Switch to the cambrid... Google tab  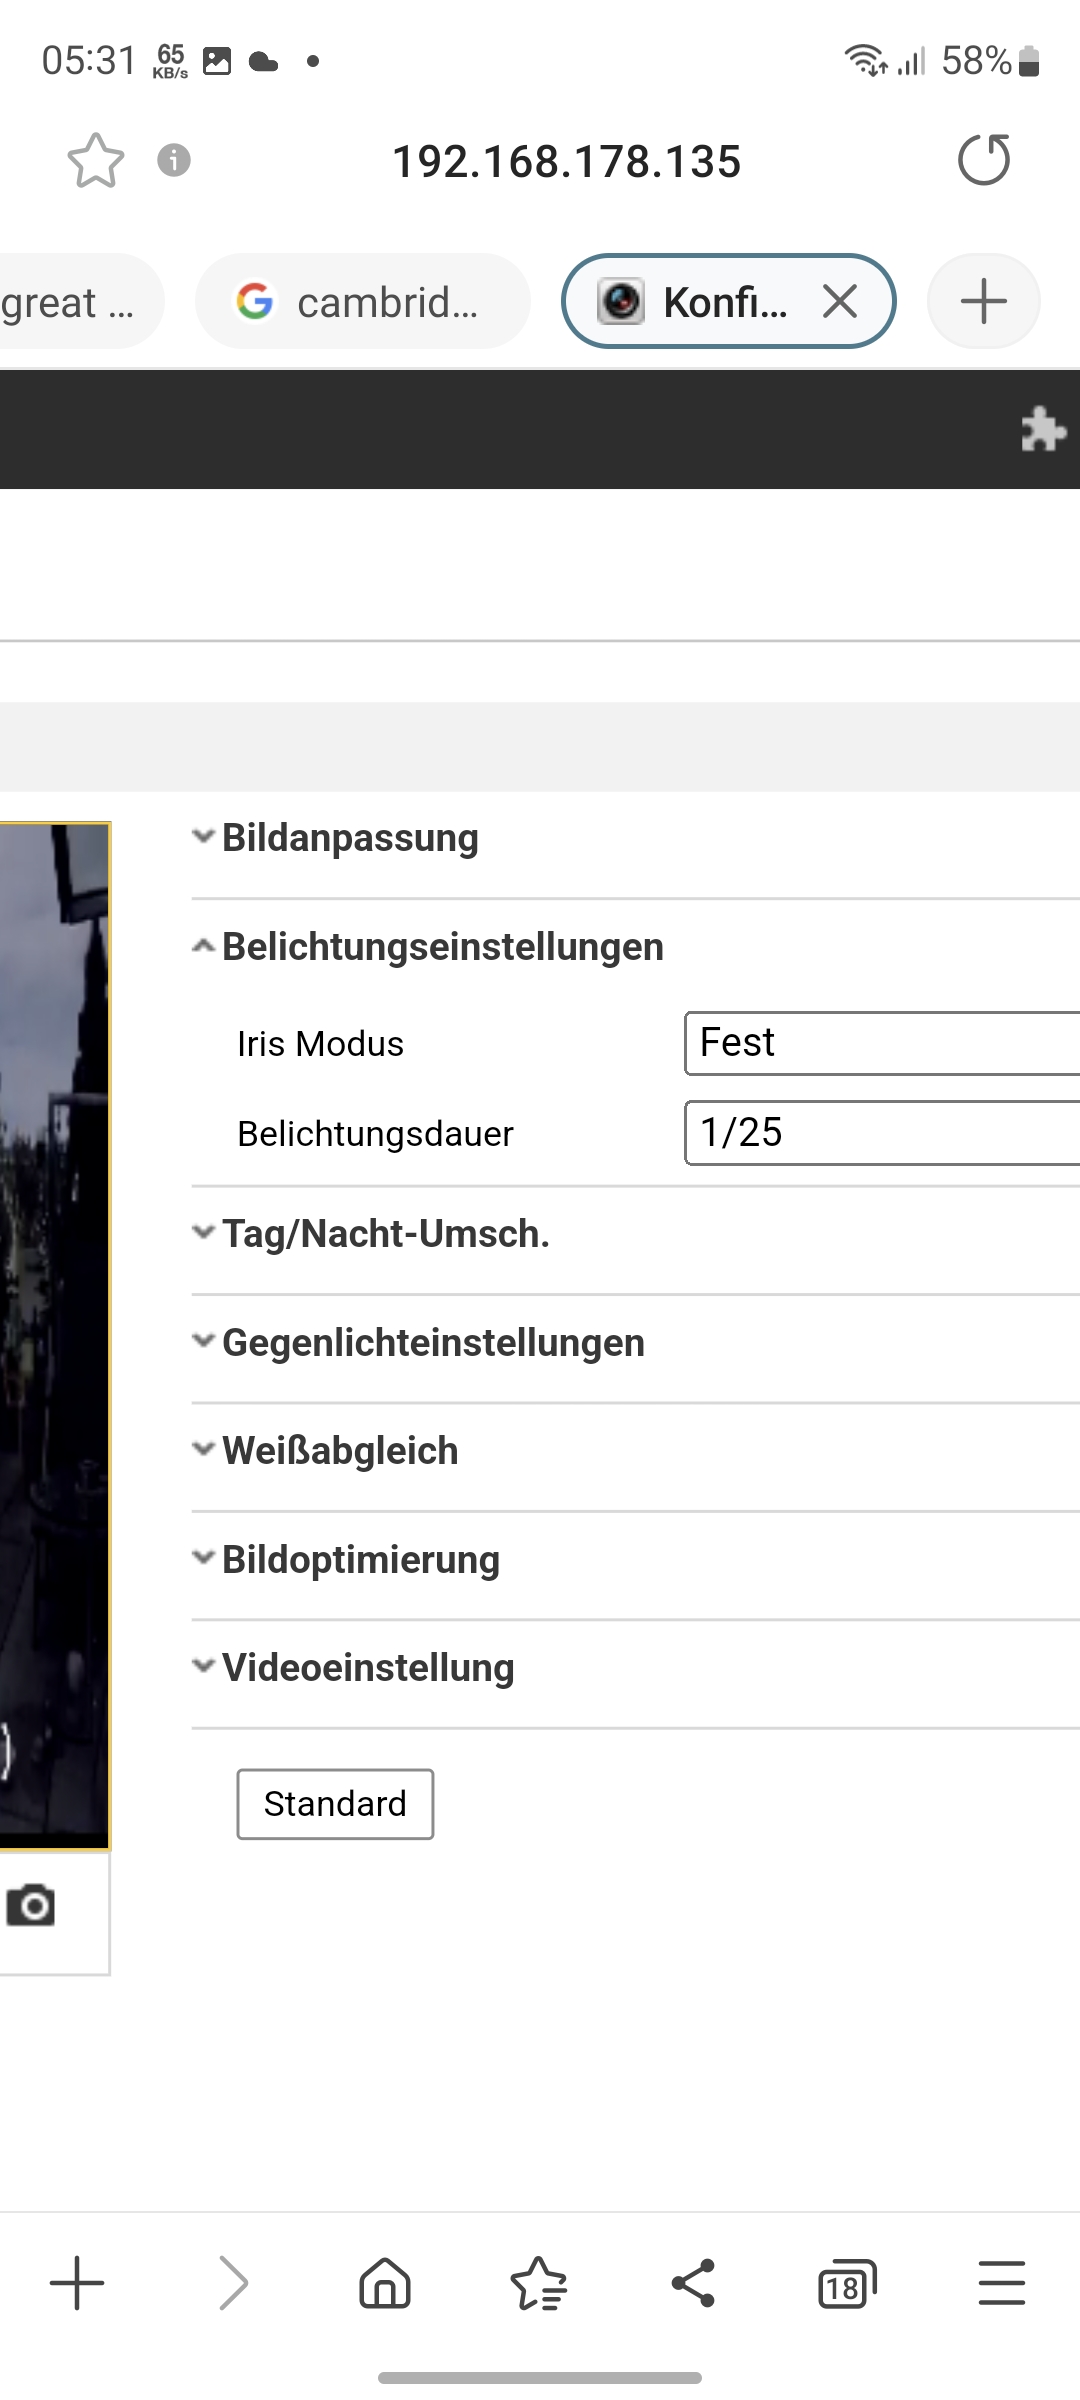(362, 301)
